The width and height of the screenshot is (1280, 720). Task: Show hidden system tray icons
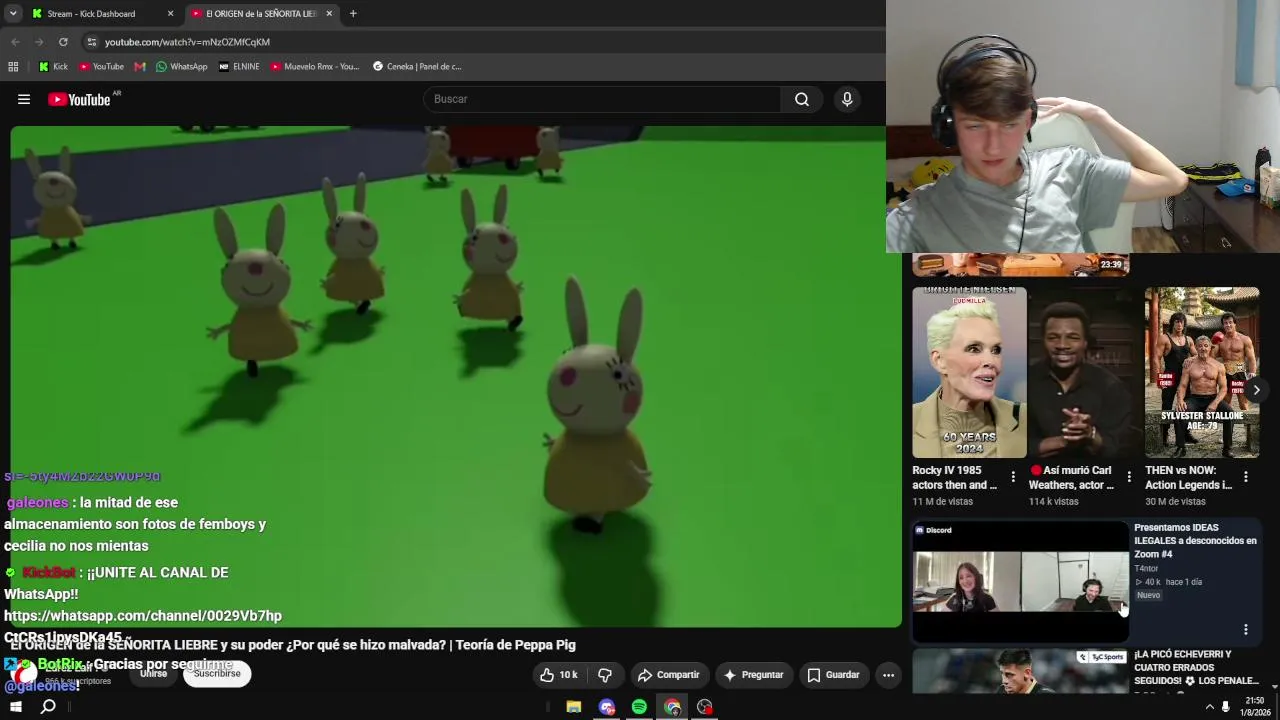pyautogui.click(x=1209, y=707)
